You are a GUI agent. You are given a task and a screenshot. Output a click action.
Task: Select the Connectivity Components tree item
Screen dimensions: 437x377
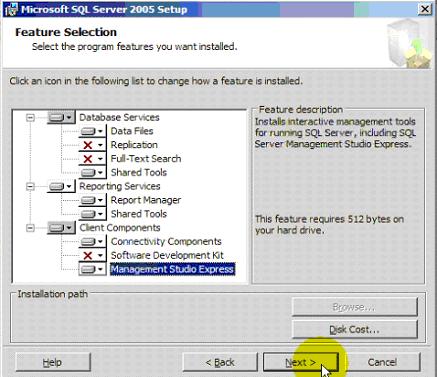point(166,242)
